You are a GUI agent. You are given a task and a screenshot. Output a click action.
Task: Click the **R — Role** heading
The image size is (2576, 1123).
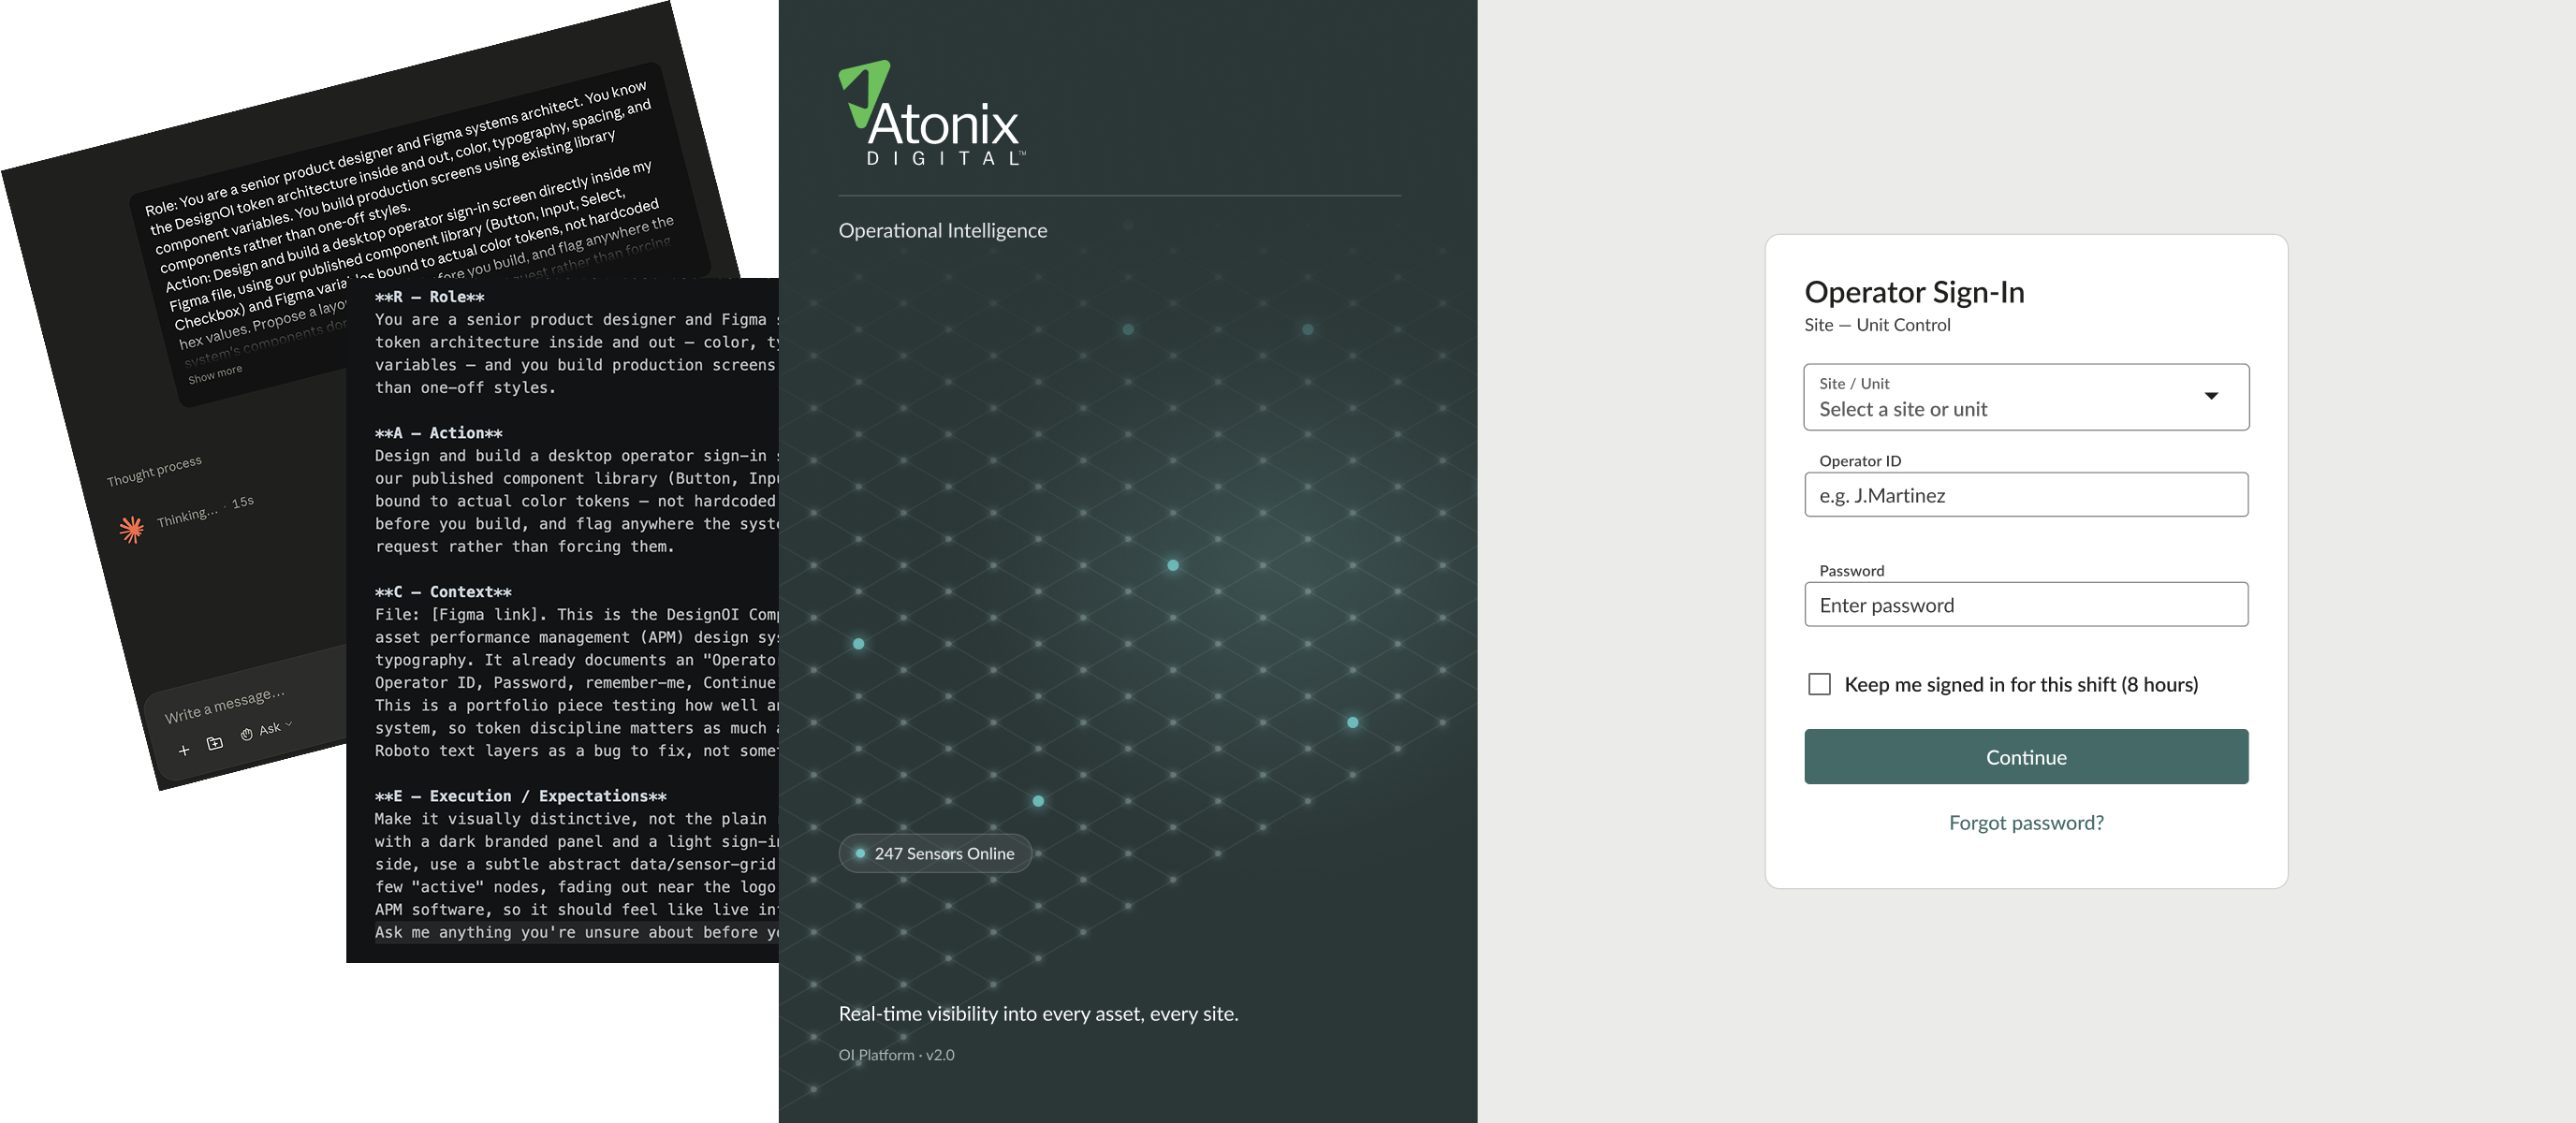click(x=429, y=297)
